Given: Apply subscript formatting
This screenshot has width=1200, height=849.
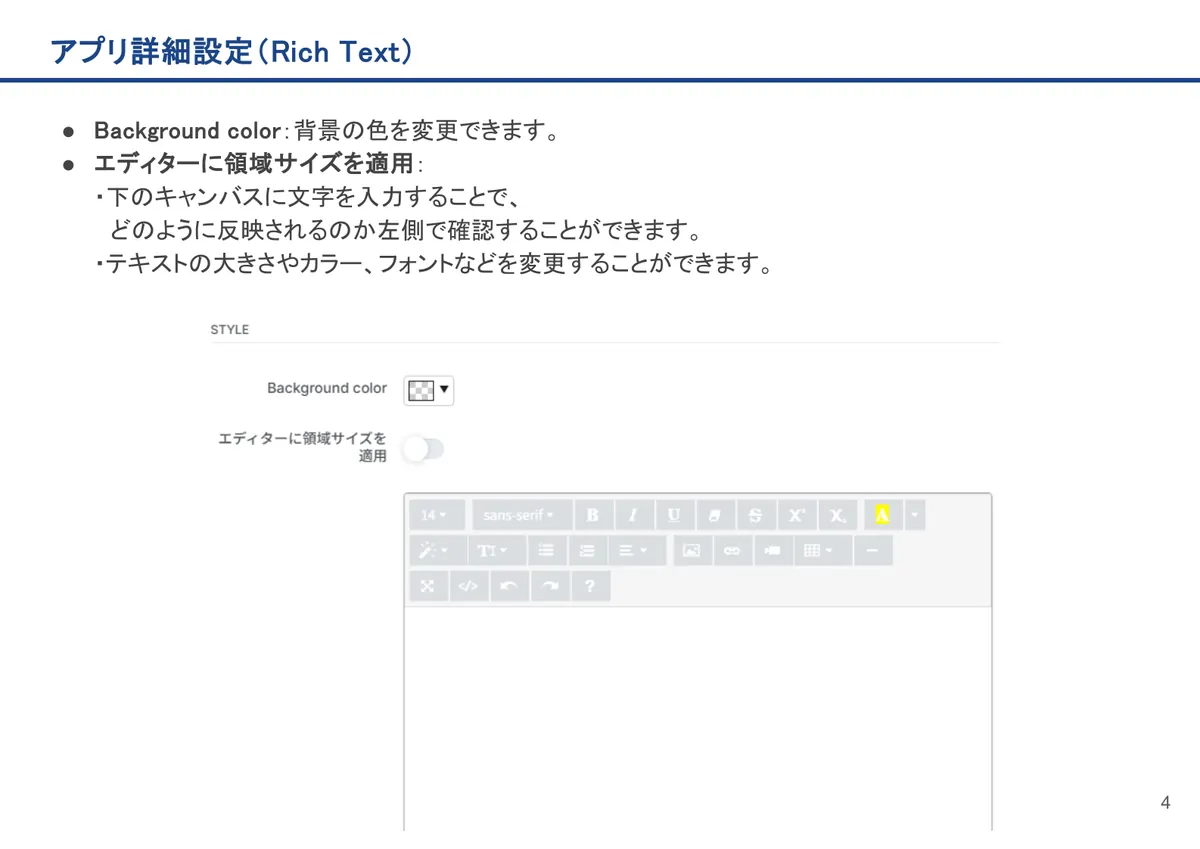Looking at the screenshot, I should pos(838,515).
